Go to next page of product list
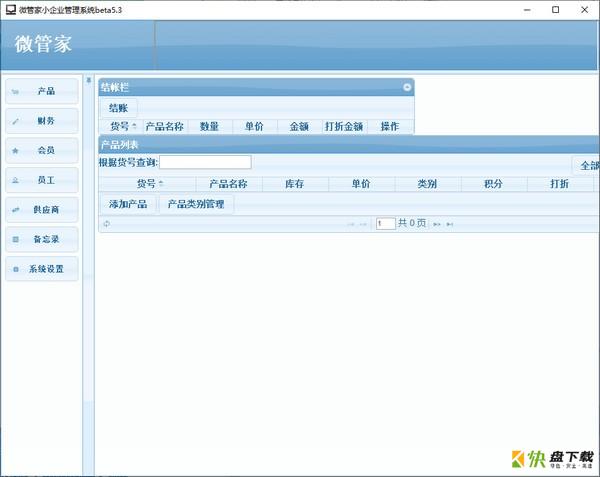The image size is (600, 477). click(x=437, y=224)
